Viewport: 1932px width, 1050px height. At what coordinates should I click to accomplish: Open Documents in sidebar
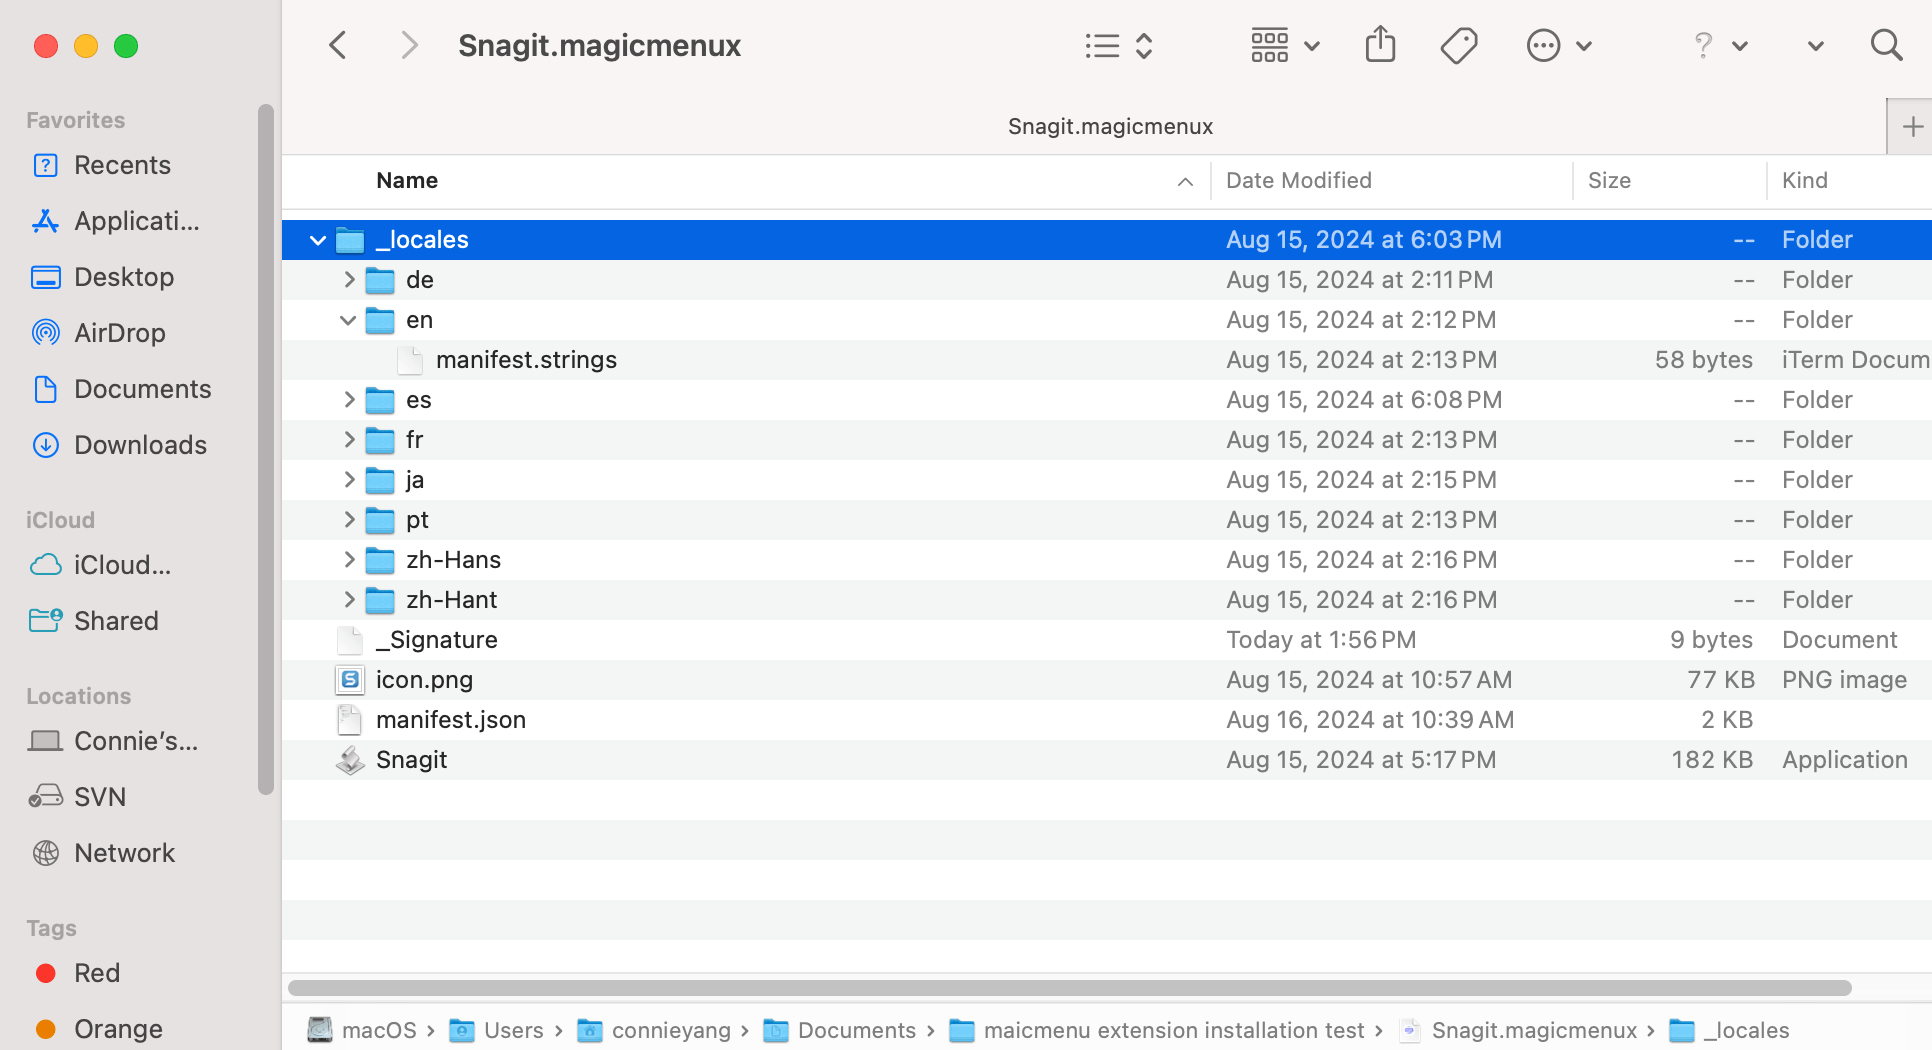(x=143, y=389)
